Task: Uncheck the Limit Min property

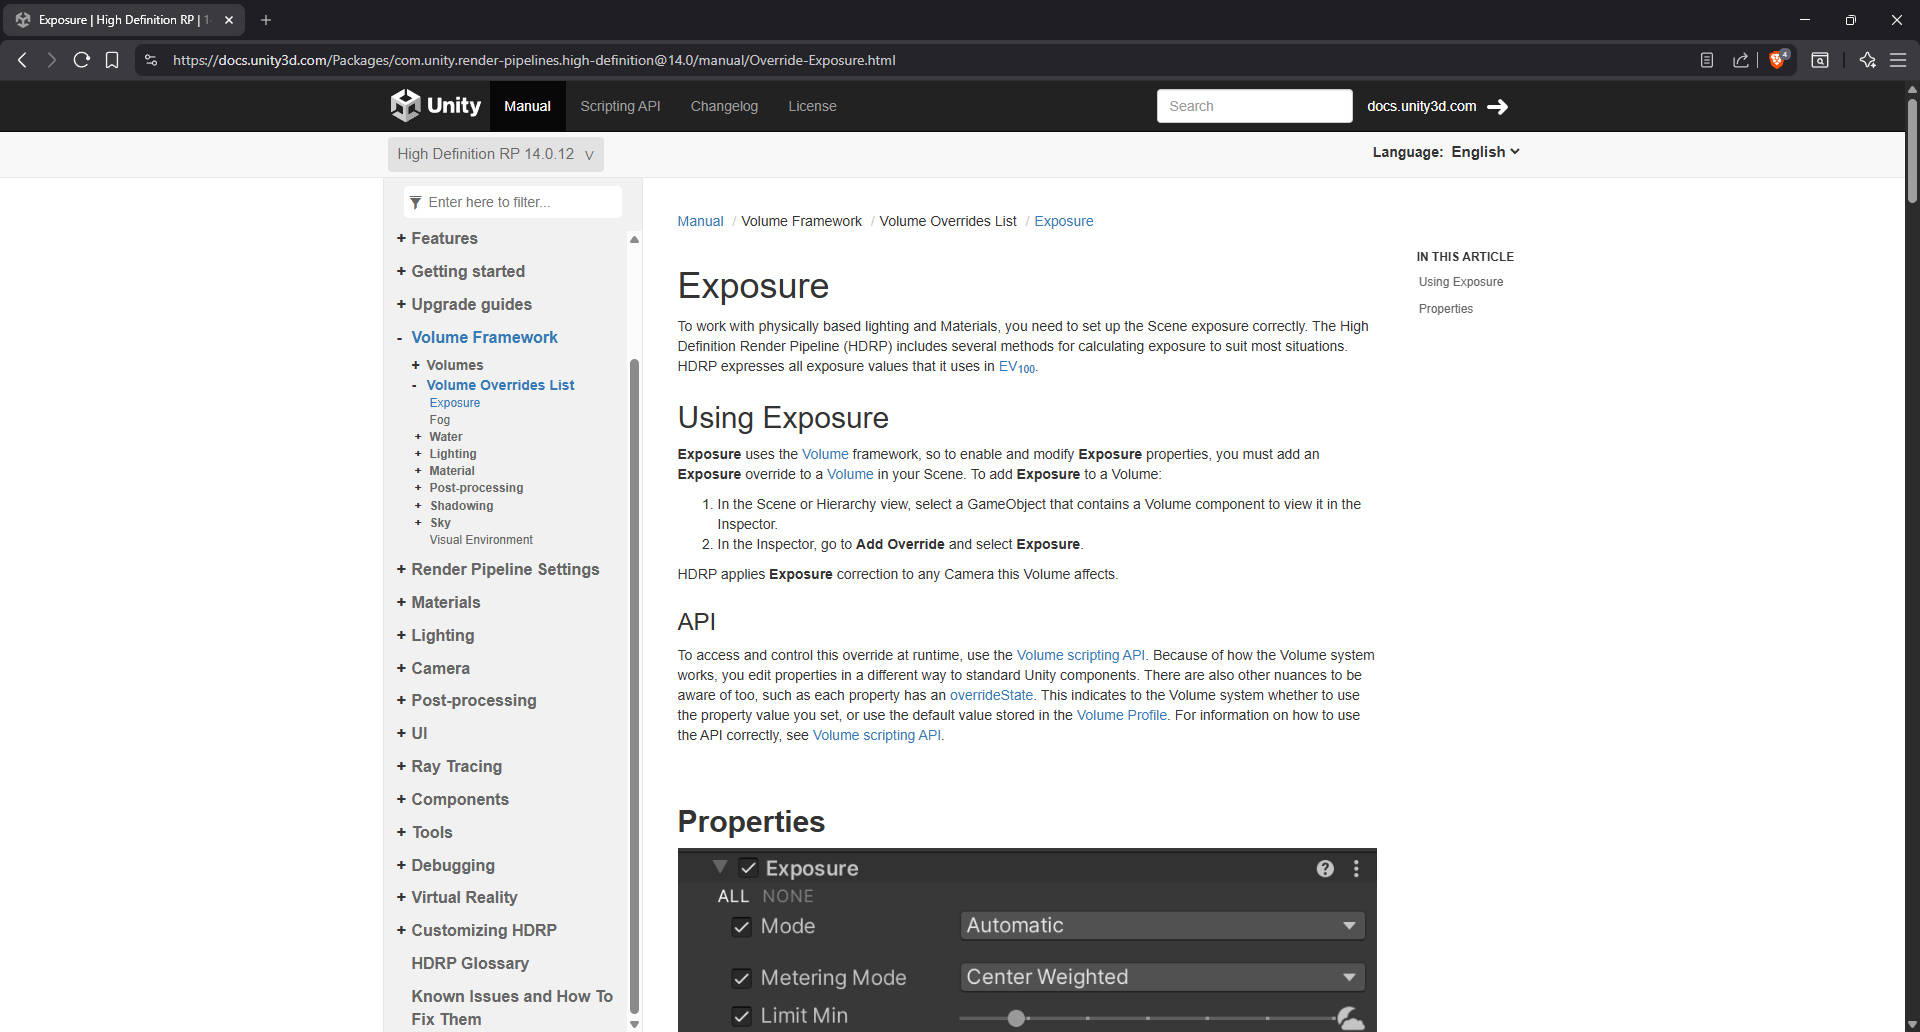Action: tap(741, 1015)
